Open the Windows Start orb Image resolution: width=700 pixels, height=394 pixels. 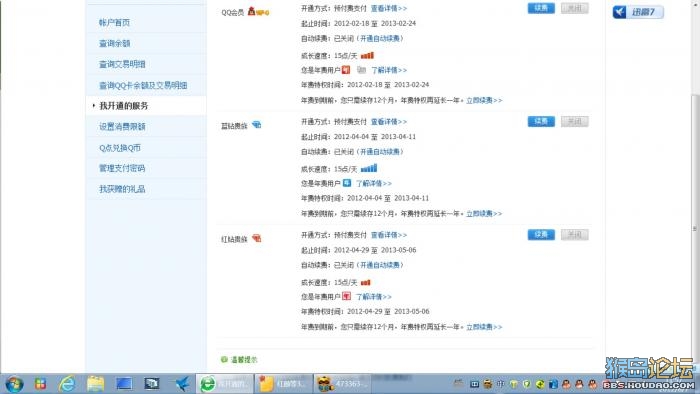pos(13,384)
